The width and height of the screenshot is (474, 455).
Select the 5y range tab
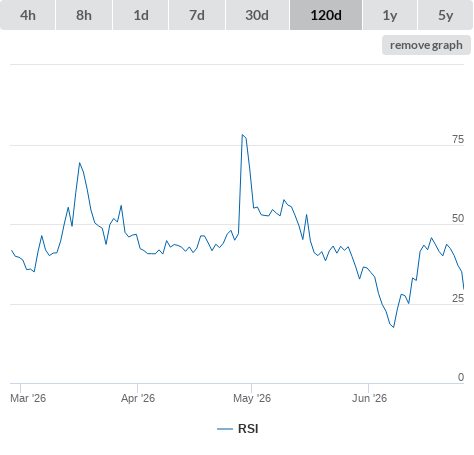(446, 15)
